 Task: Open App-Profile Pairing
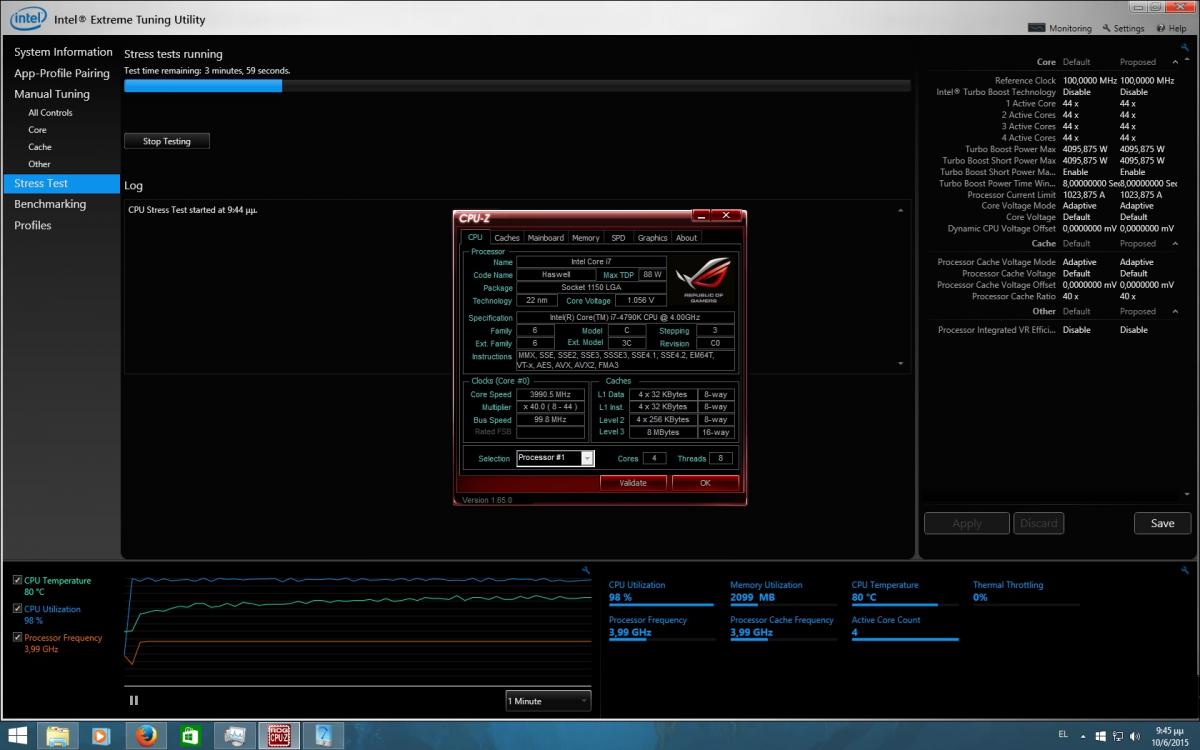coord(62,73)
